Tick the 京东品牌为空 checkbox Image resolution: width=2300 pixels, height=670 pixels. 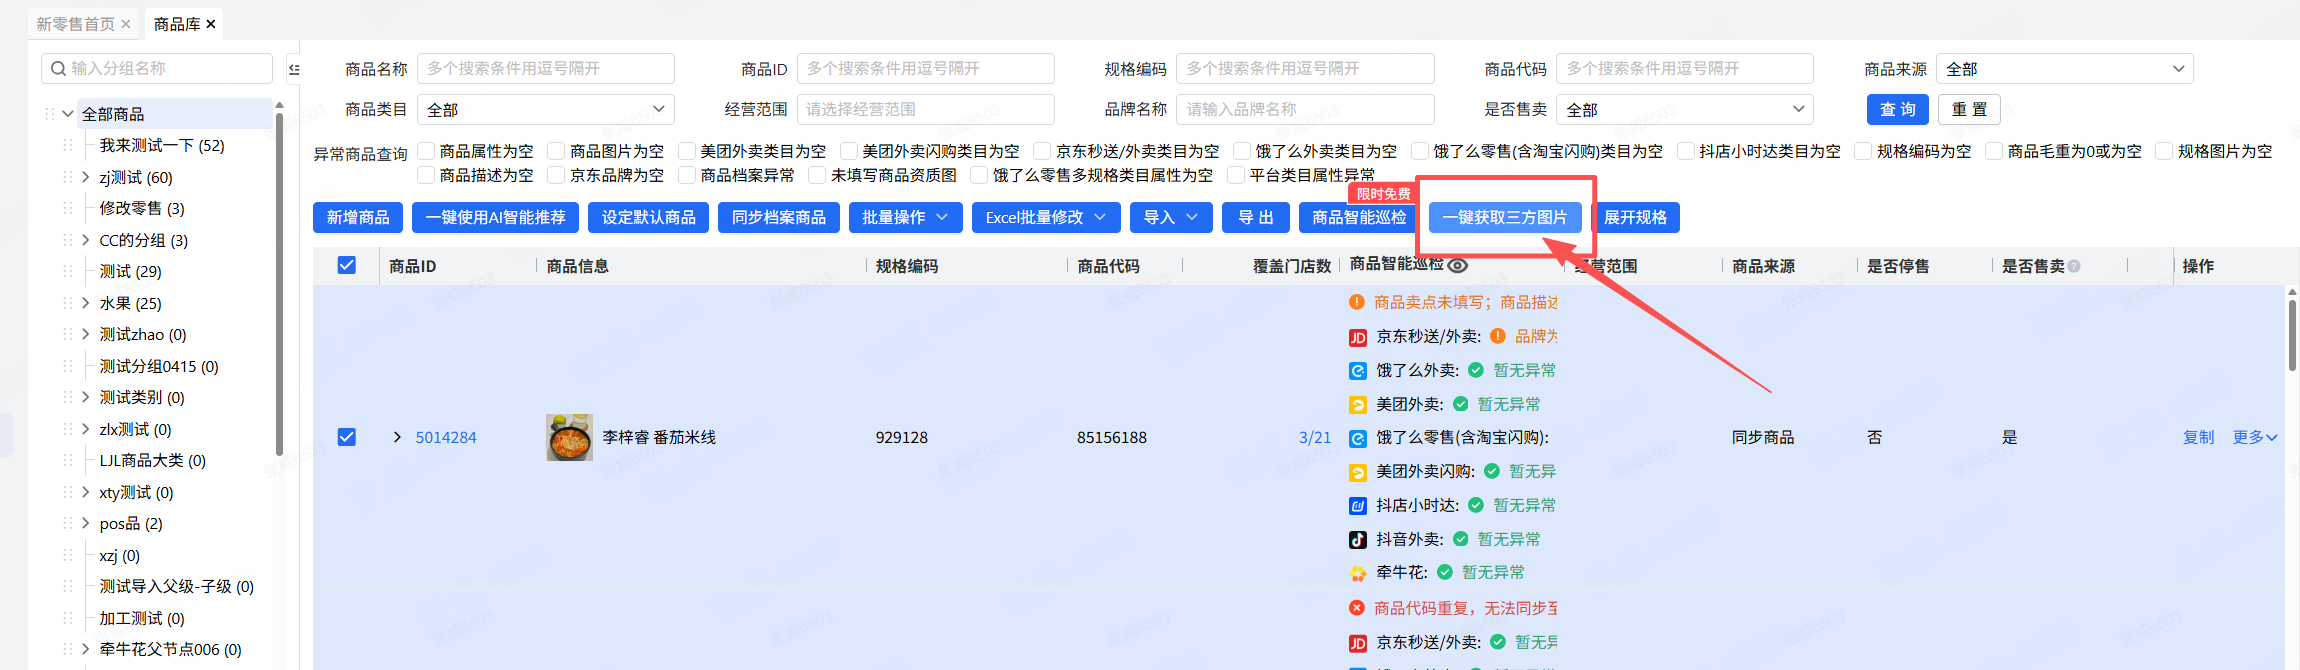tap(557, 175)
